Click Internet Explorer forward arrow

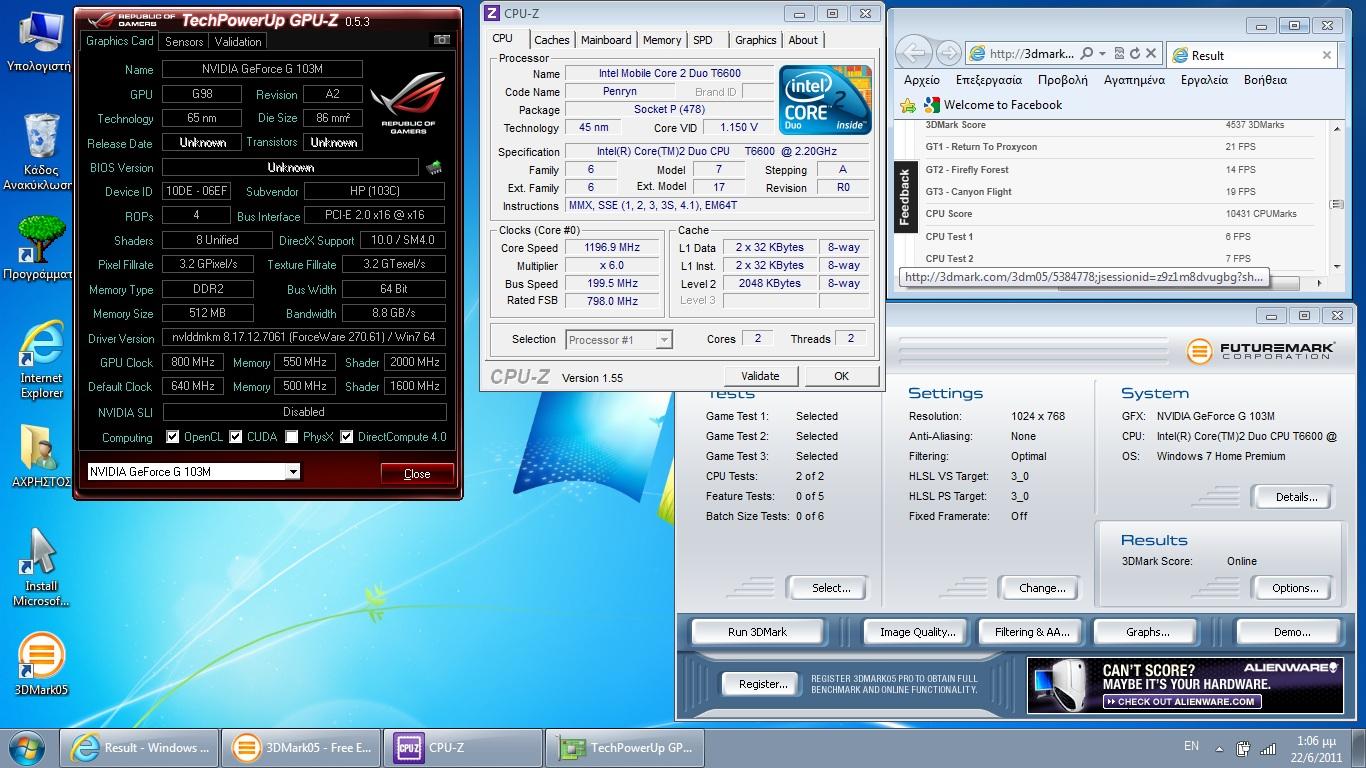(x=949, y=53)
